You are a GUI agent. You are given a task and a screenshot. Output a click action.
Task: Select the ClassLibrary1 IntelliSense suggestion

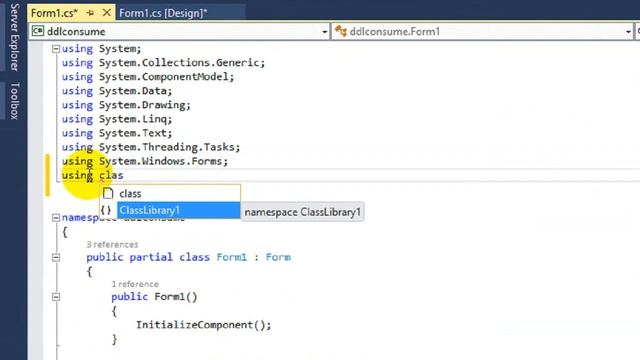point(178,210)
